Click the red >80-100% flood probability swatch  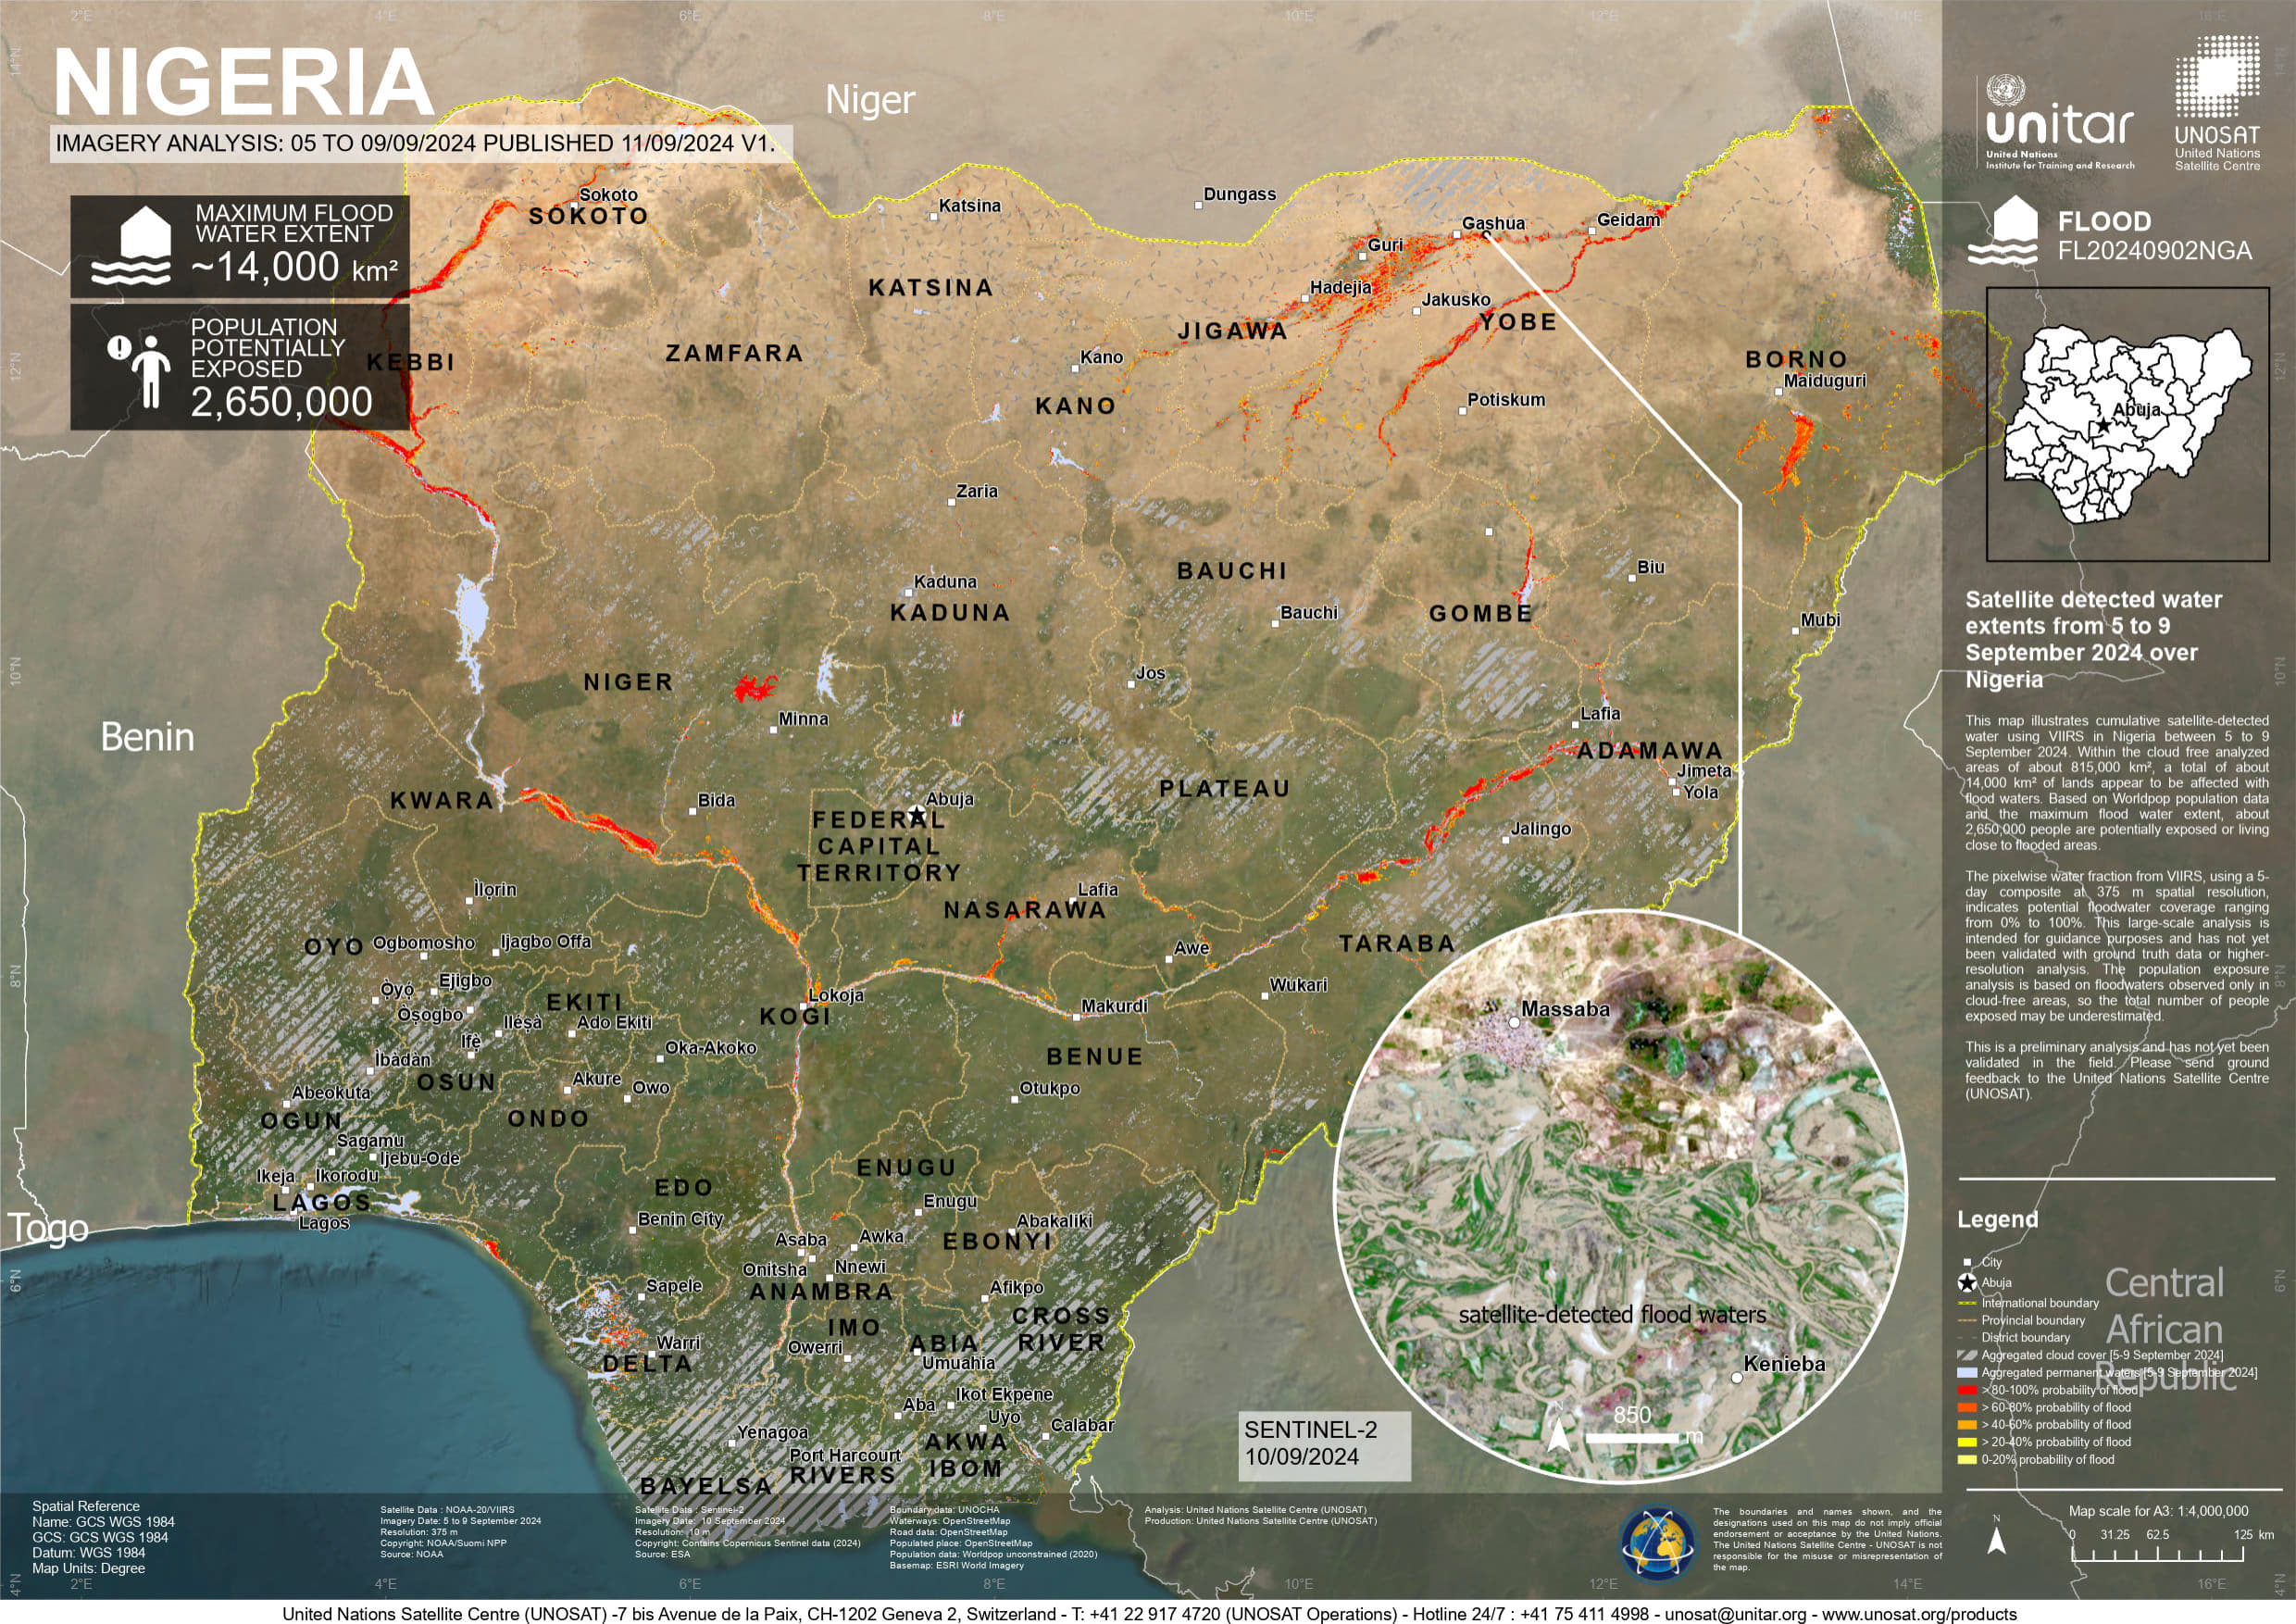(1967, 1390)
